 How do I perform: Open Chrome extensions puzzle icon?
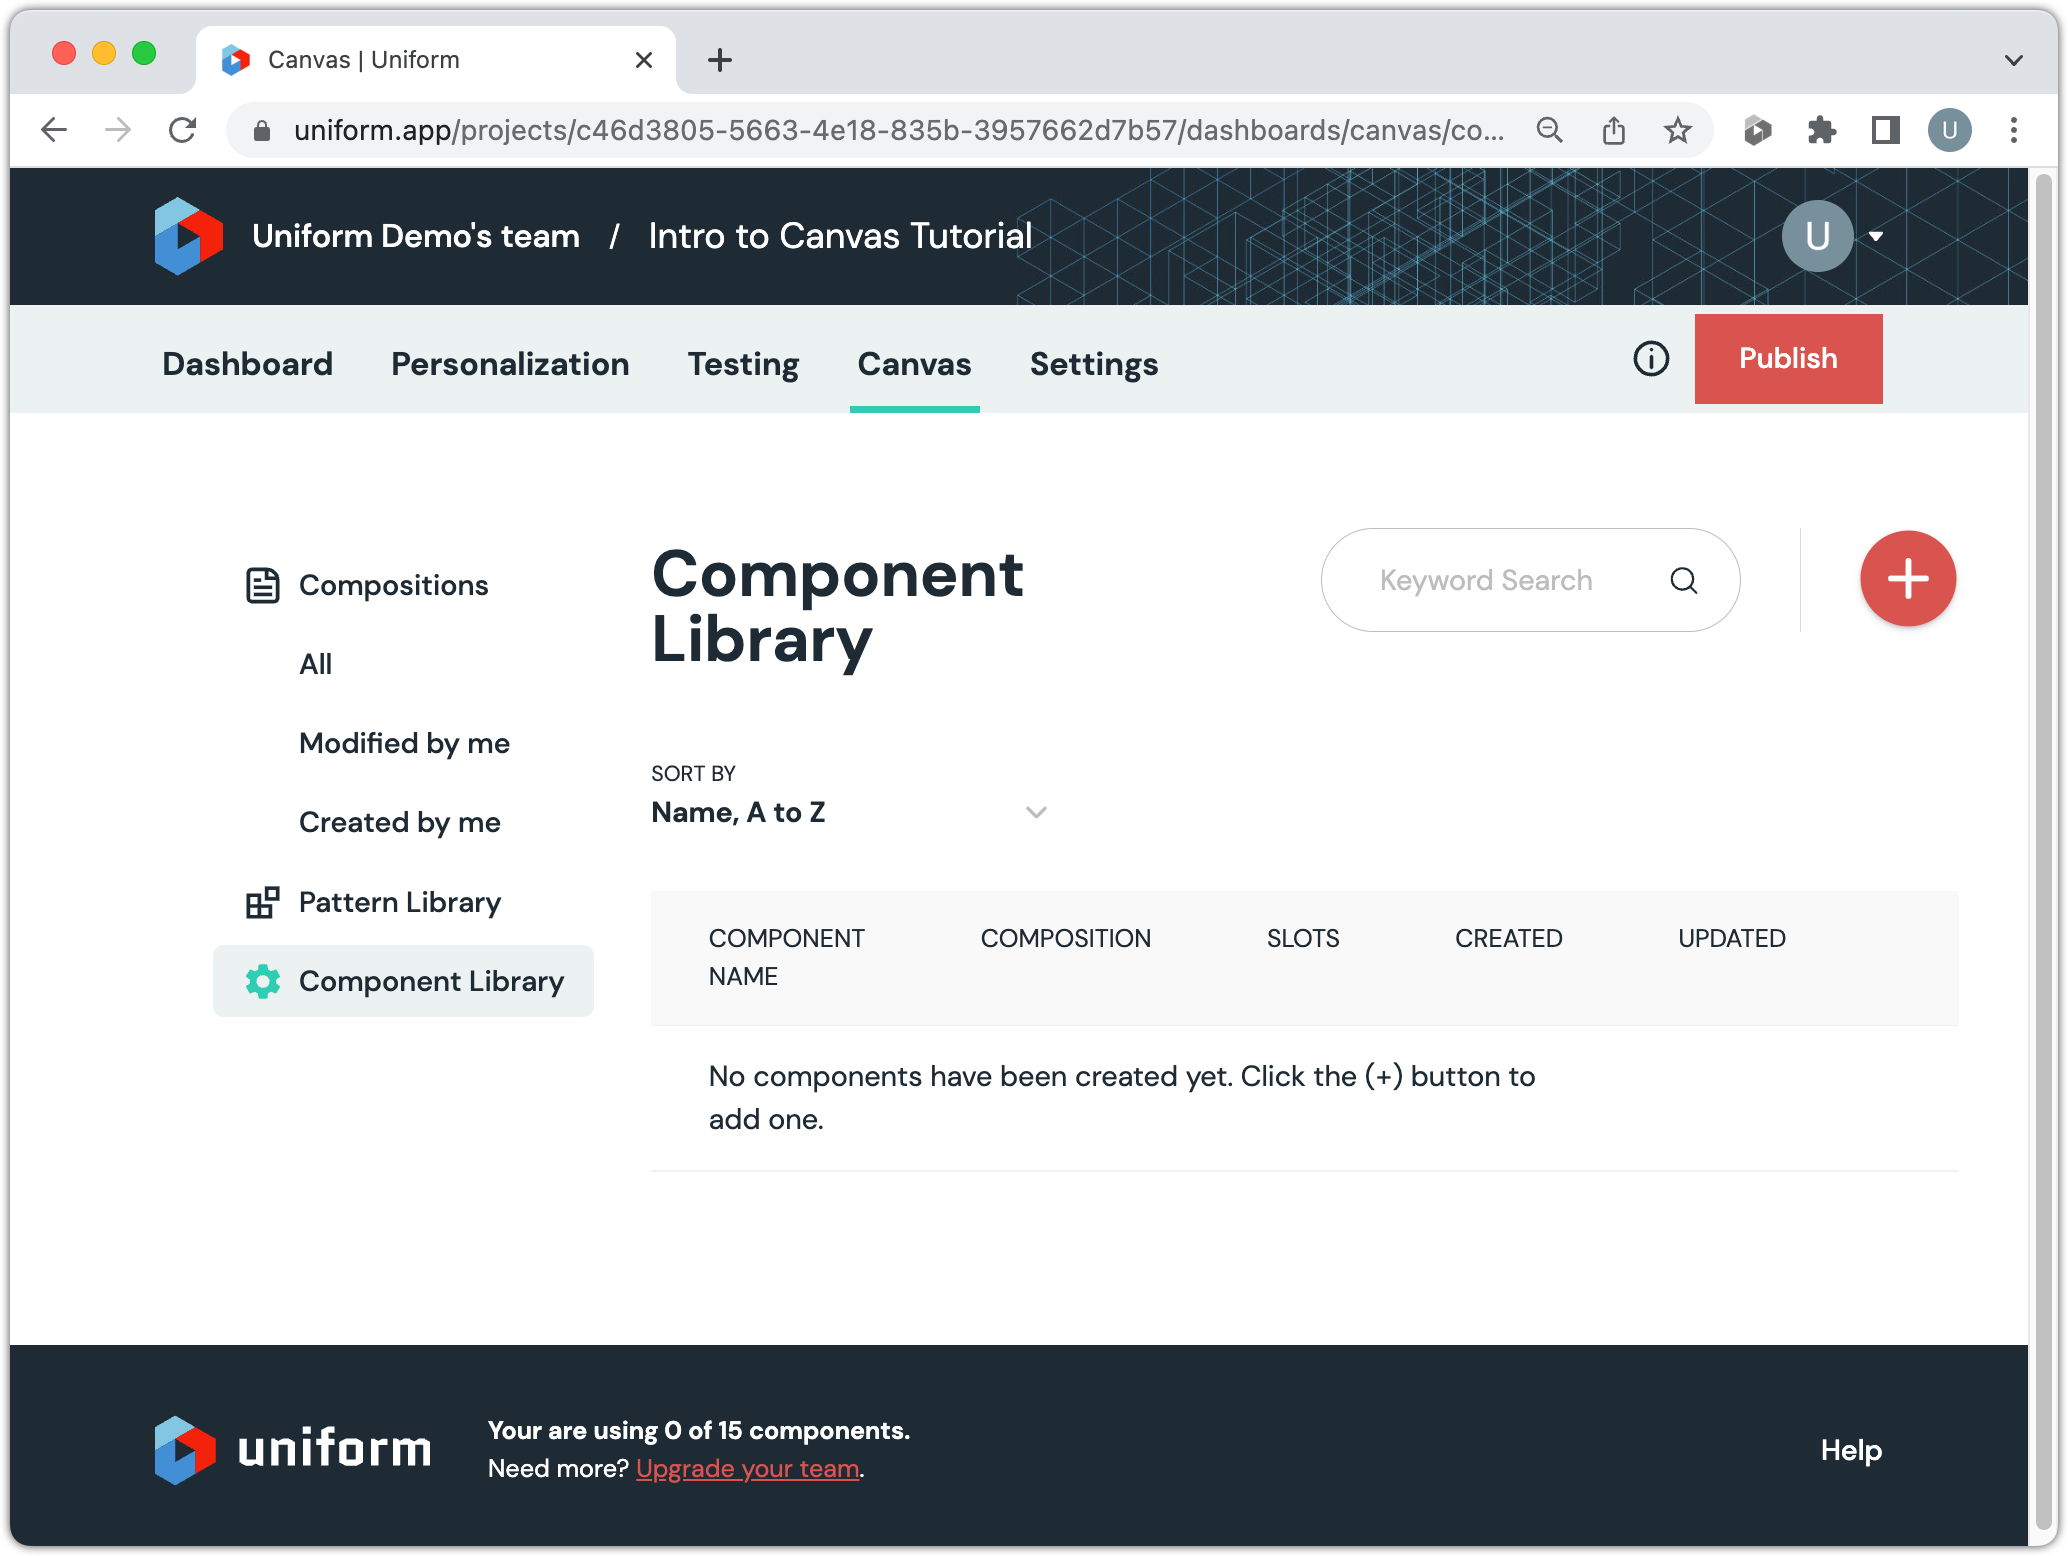(x=1821, y=130)
